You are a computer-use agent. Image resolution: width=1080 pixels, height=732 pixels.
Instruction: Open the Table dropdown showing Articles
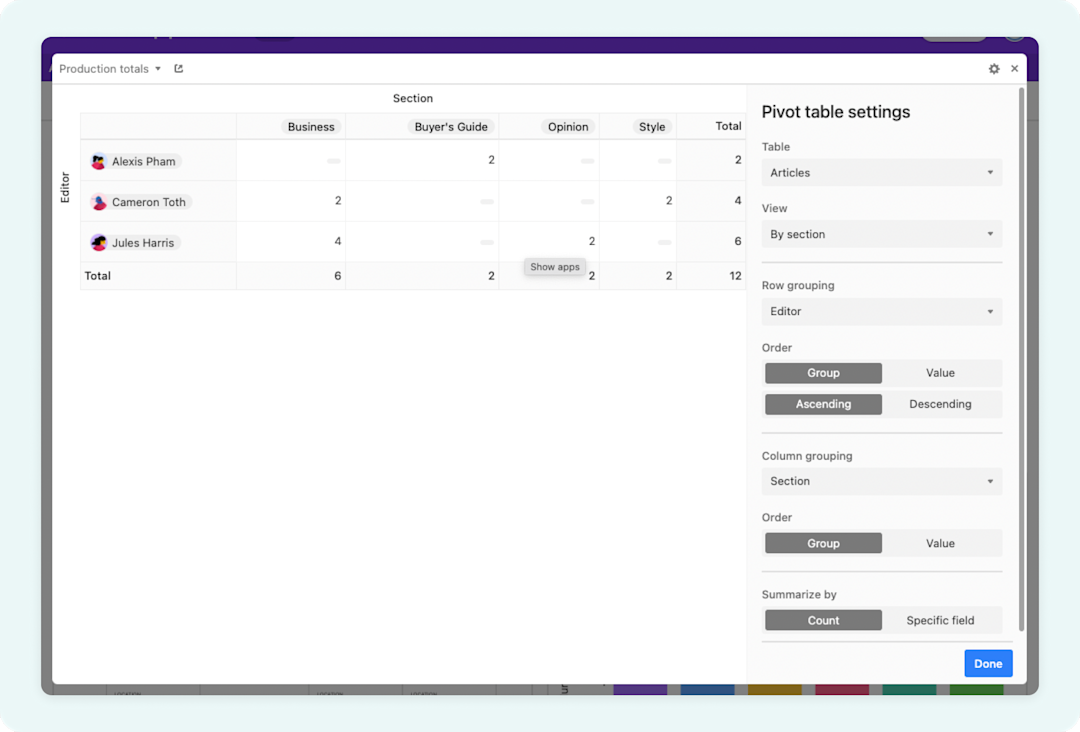881,172
